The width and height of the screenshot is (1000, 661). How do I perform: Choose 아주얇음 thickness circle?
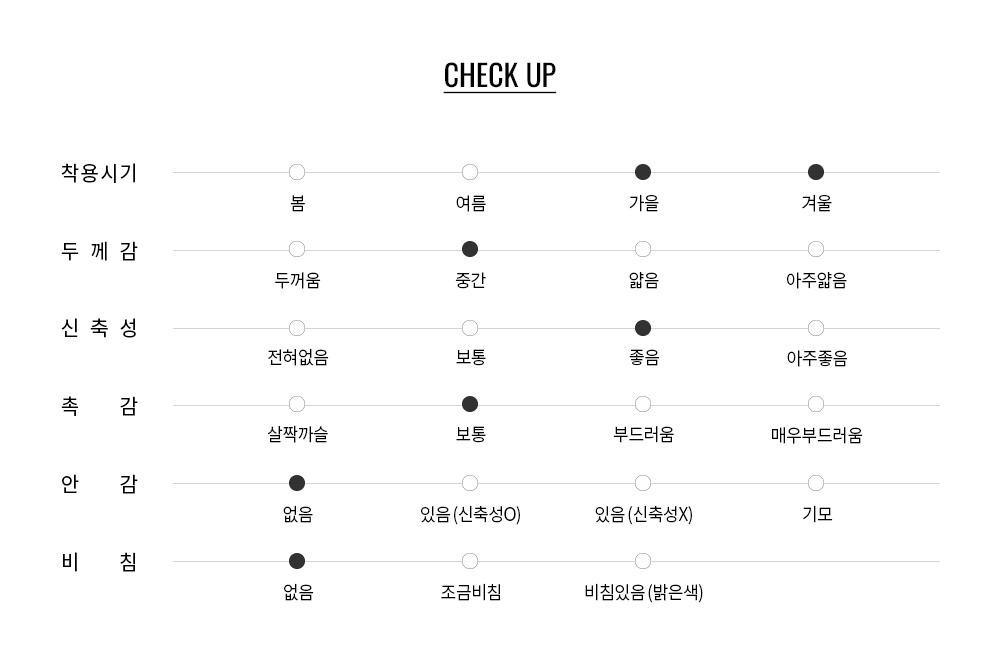click(816, 249)
